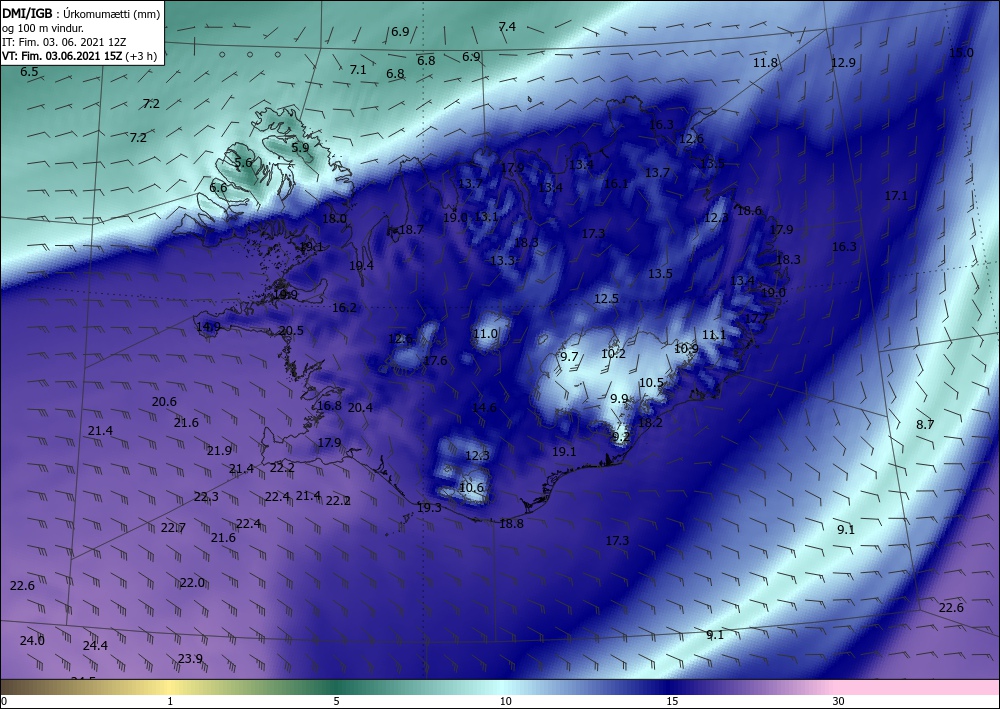This screenshot has width=1000, height=709.
Task: Click the 20.4 value in southwest Iceland
Action: click(360, 407)
